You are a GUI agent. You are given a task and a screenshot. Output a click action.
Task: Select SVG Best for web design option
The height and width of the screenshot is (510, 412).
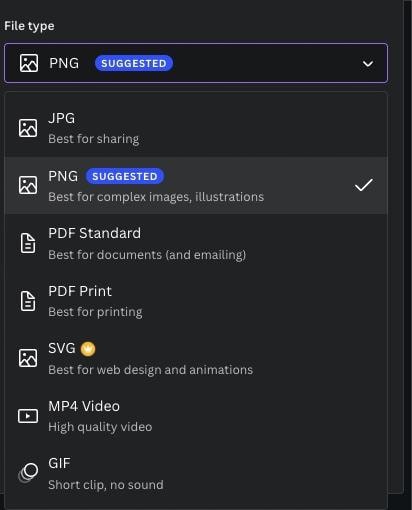pos(196,358)
